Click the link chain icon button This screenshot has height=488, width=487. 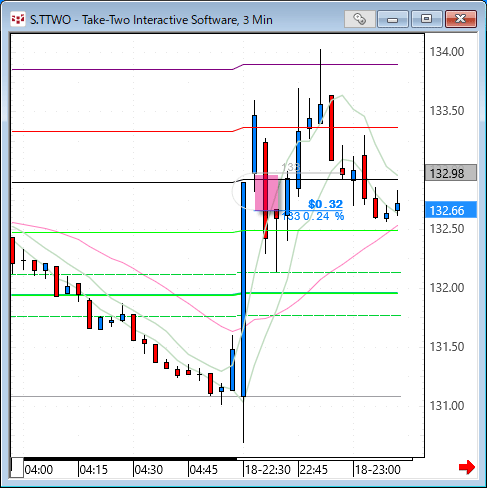(359, 19)
